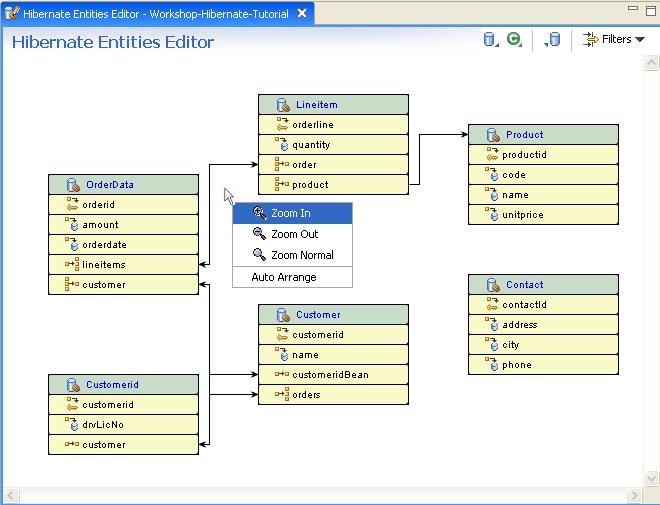Choose Zoom Out in context menu
660x505 pixels.
click(292, 234)
